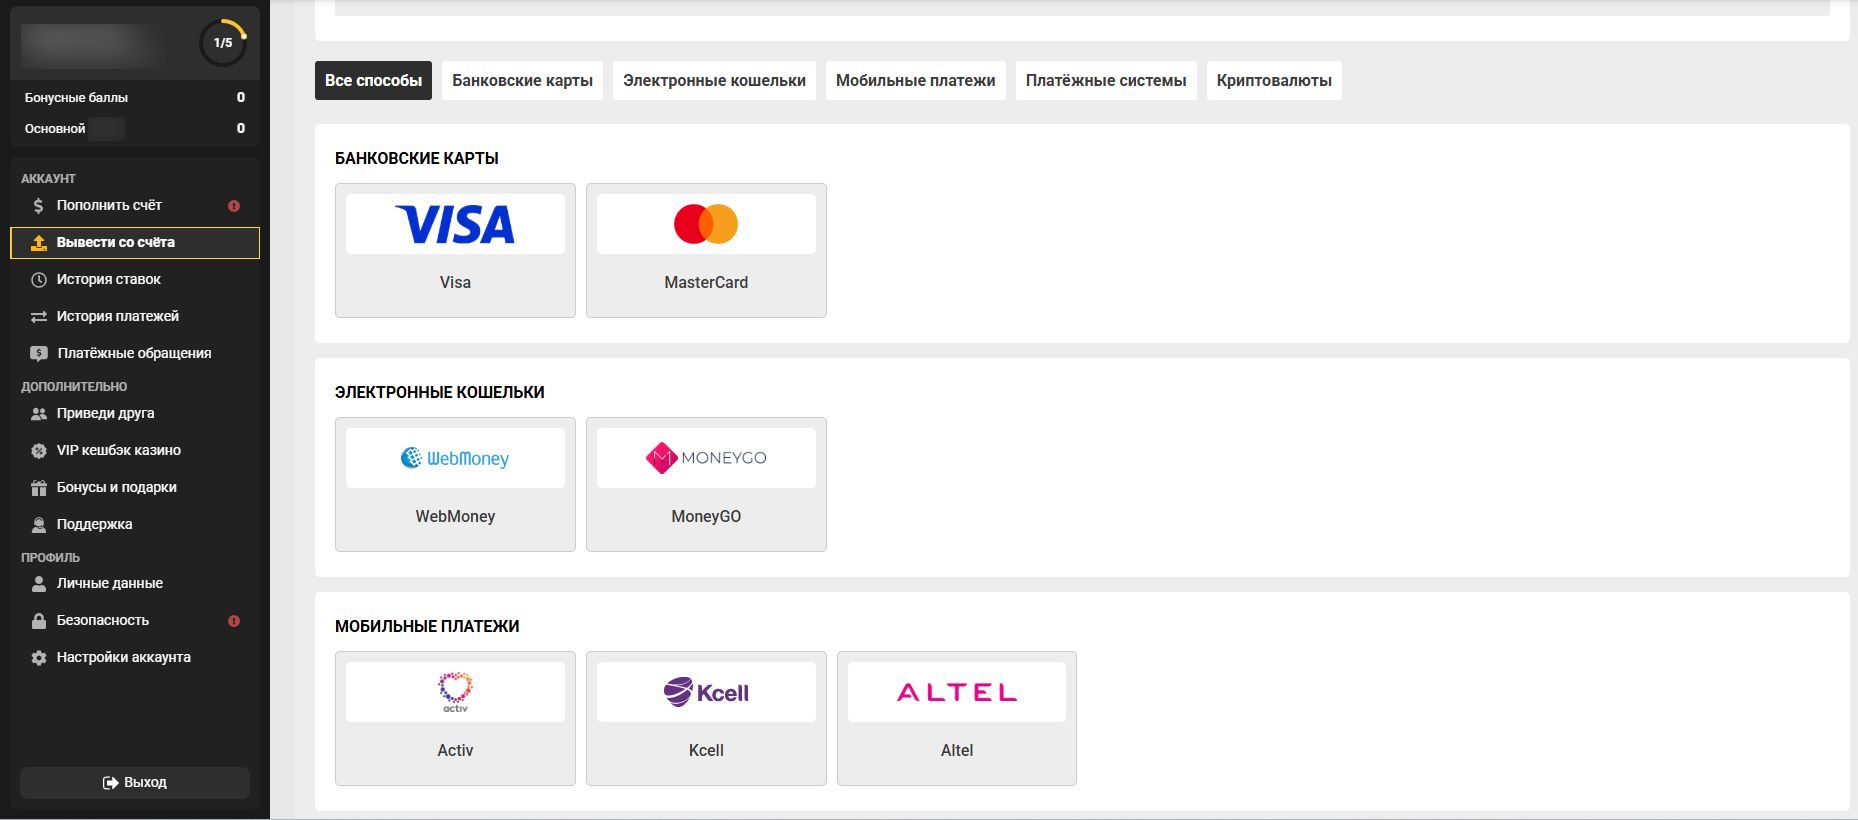Image resolution: width=1858 pixels, height=820 pixels.
Task: Open the Криптовалюты tab
Action: tap(1274, 81)
